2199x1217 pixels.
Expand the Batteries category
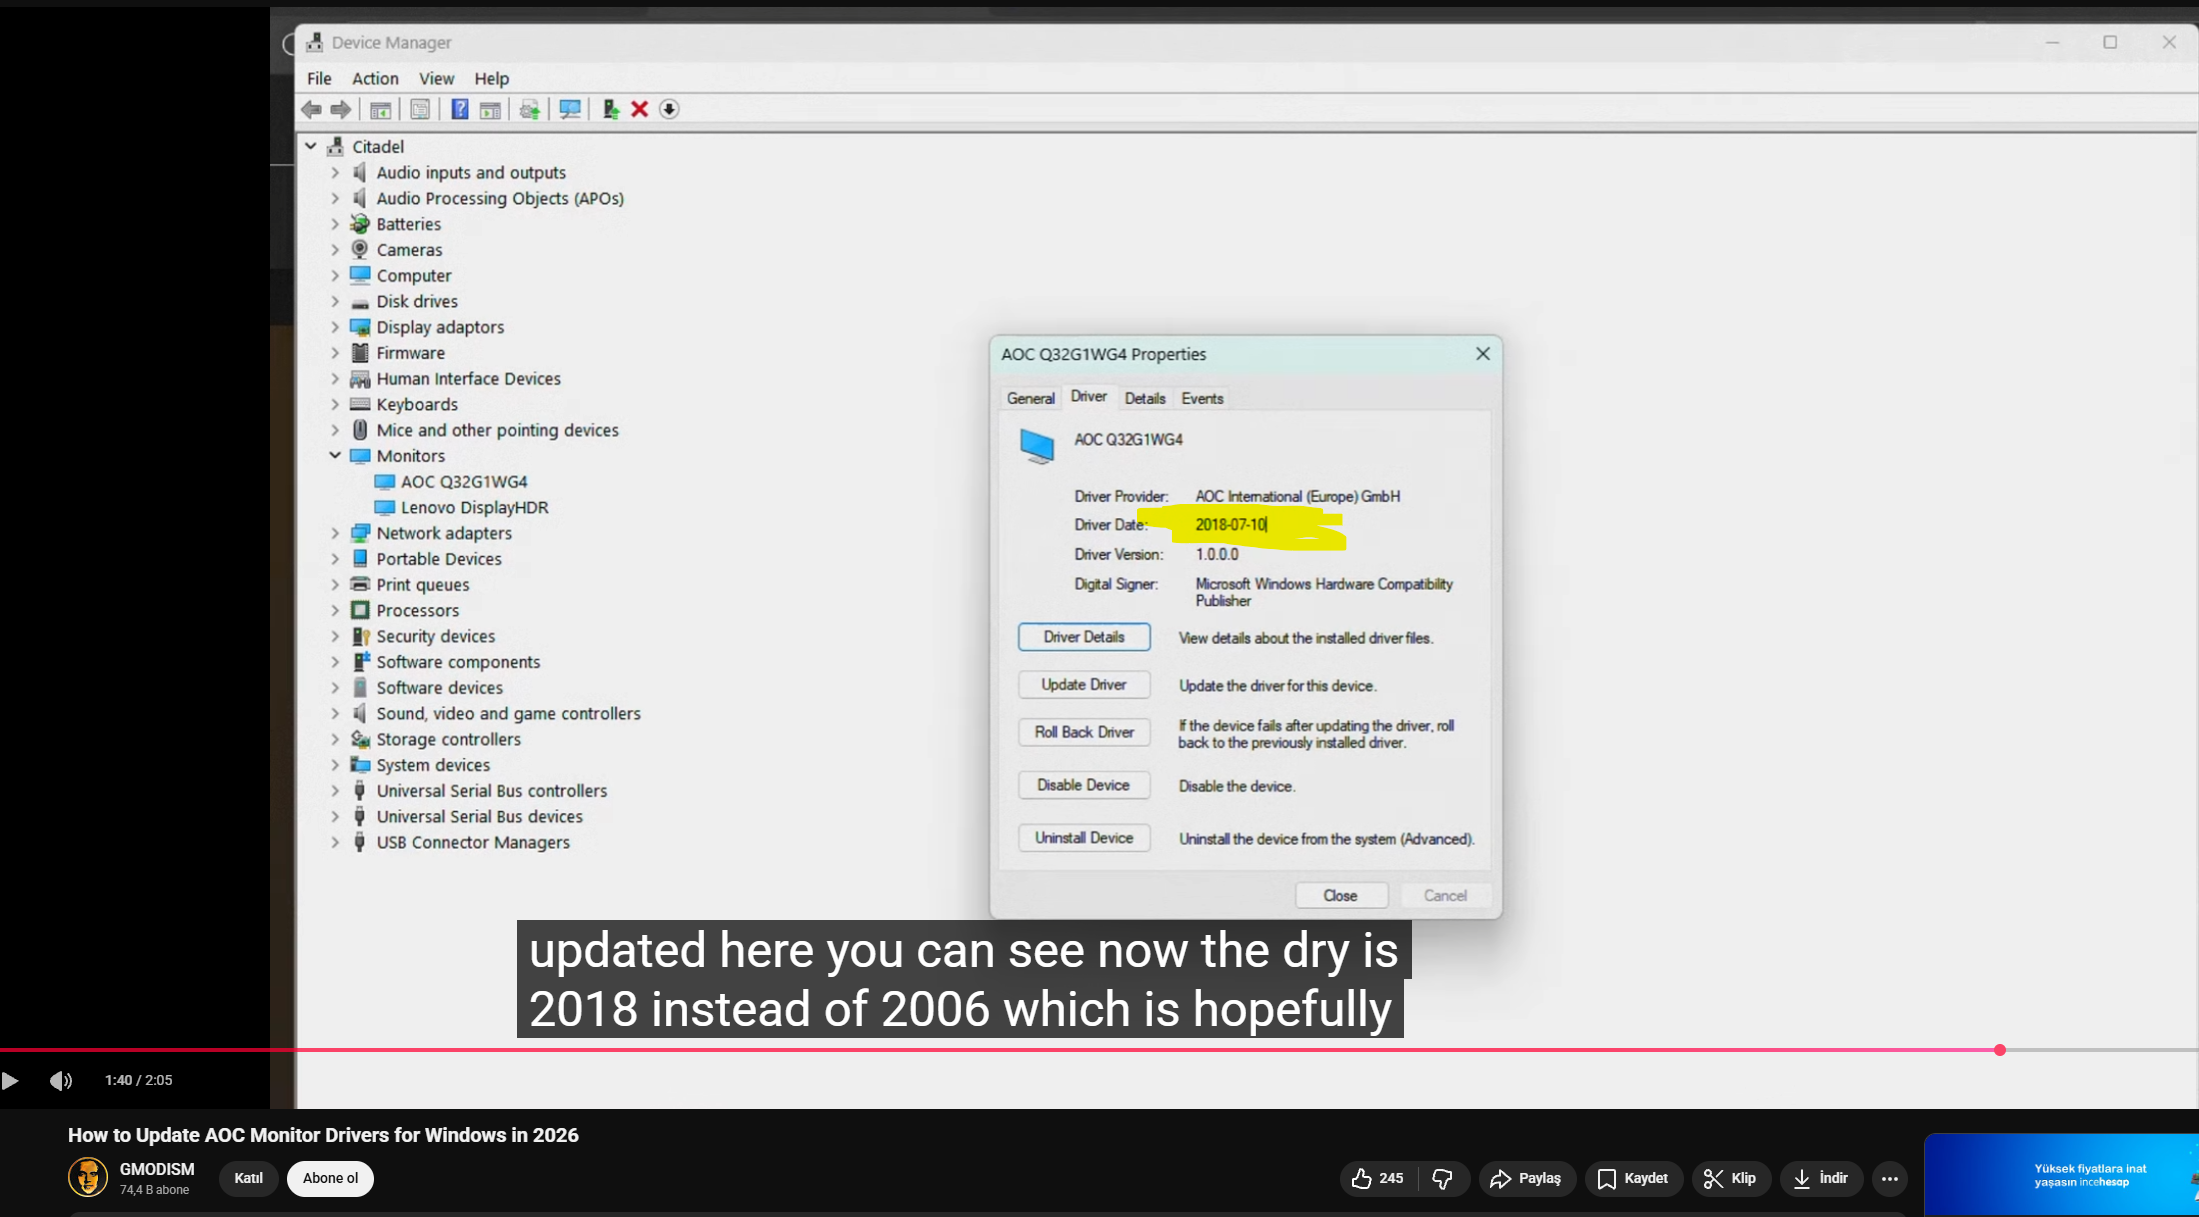[x=336, y=224]
